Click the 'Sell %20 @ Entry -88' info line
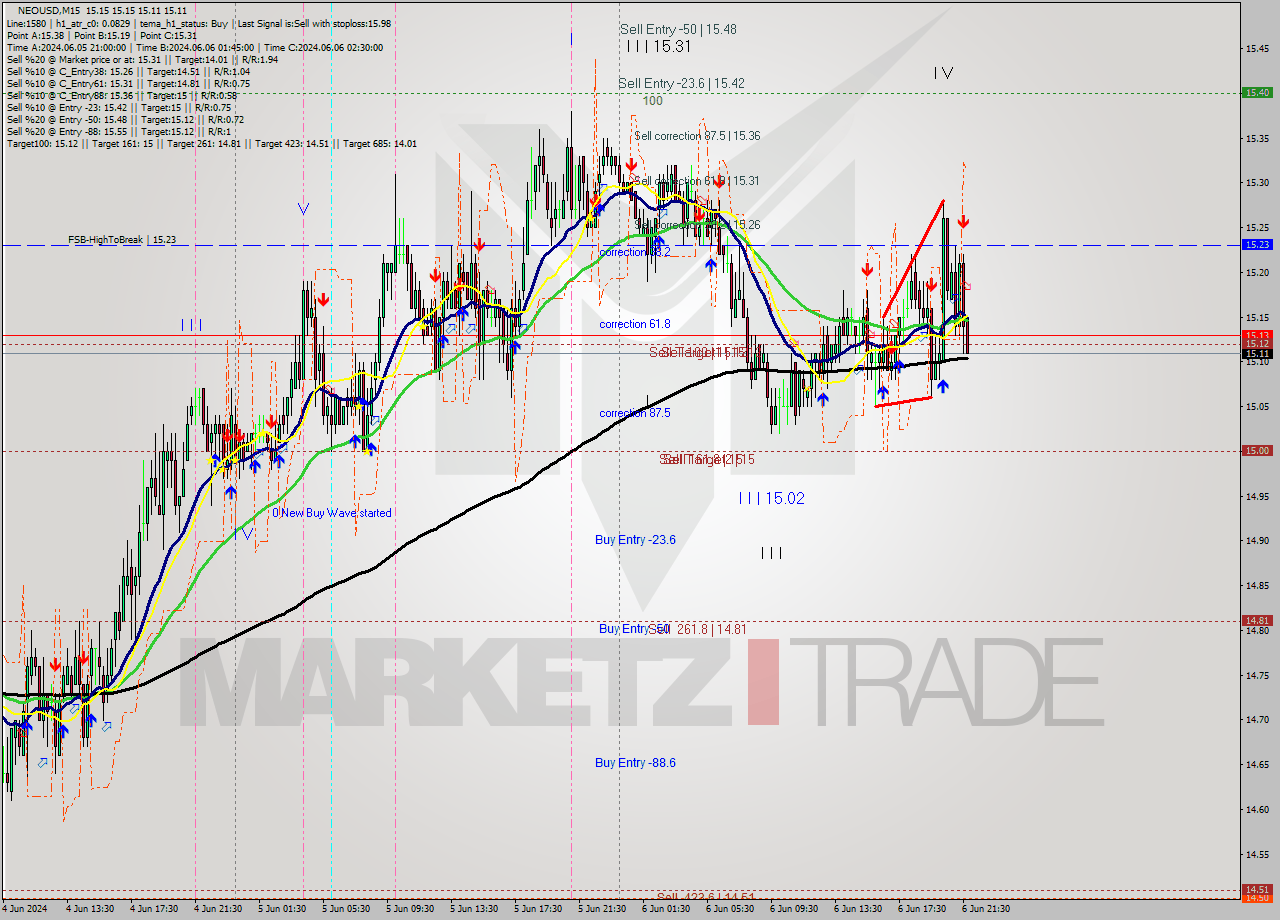 pos(119,132)
